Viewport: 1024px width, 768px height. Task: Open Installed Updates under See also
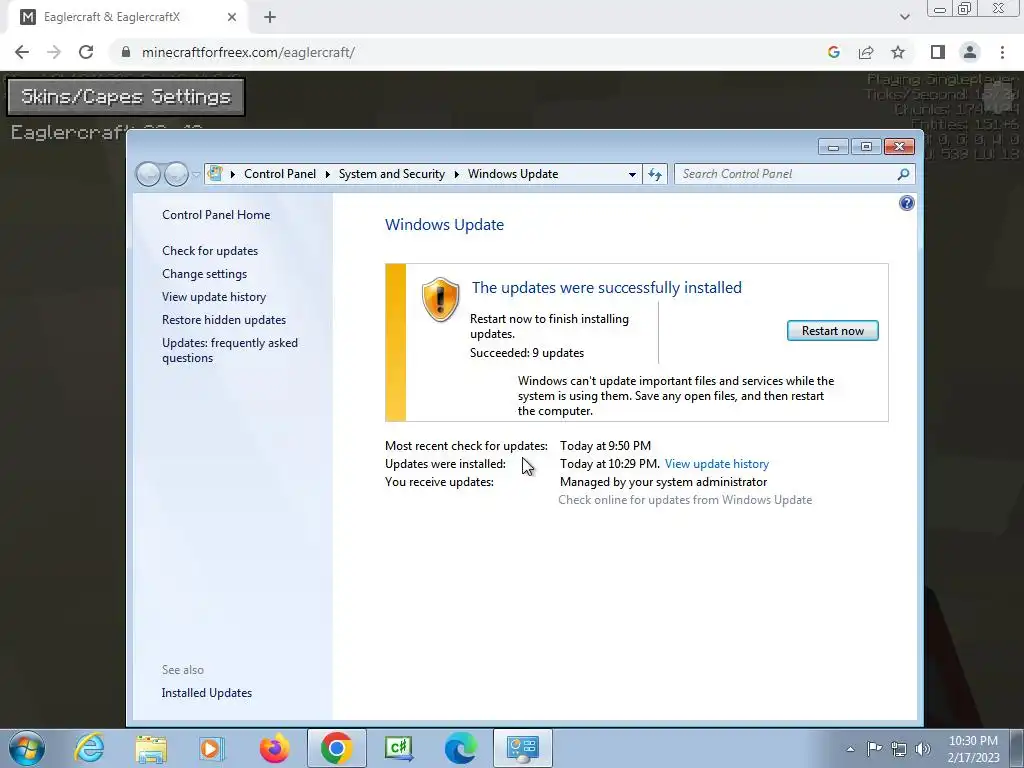pyautogui.click(x=207, y=693)
